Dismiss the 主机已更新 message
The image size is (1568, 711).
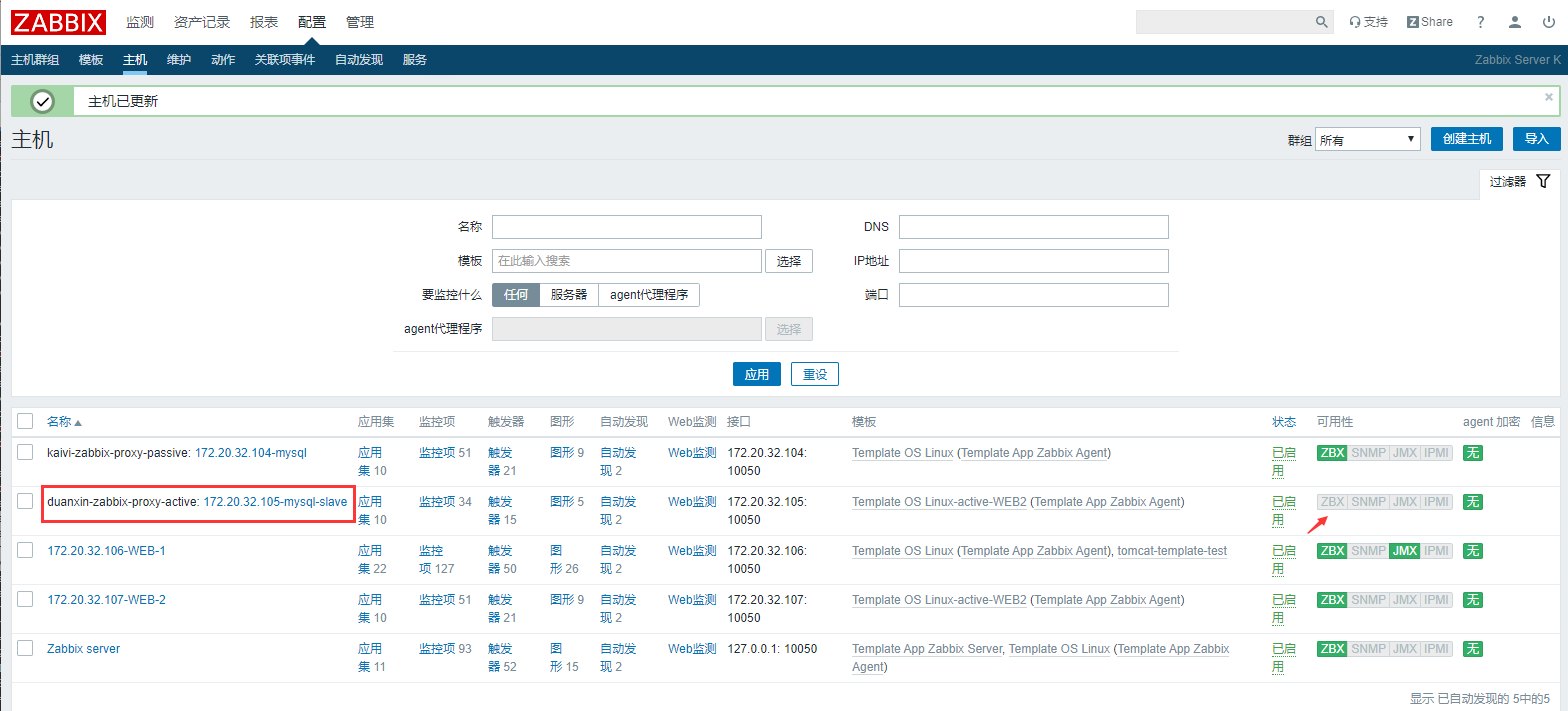point(1549,97)
